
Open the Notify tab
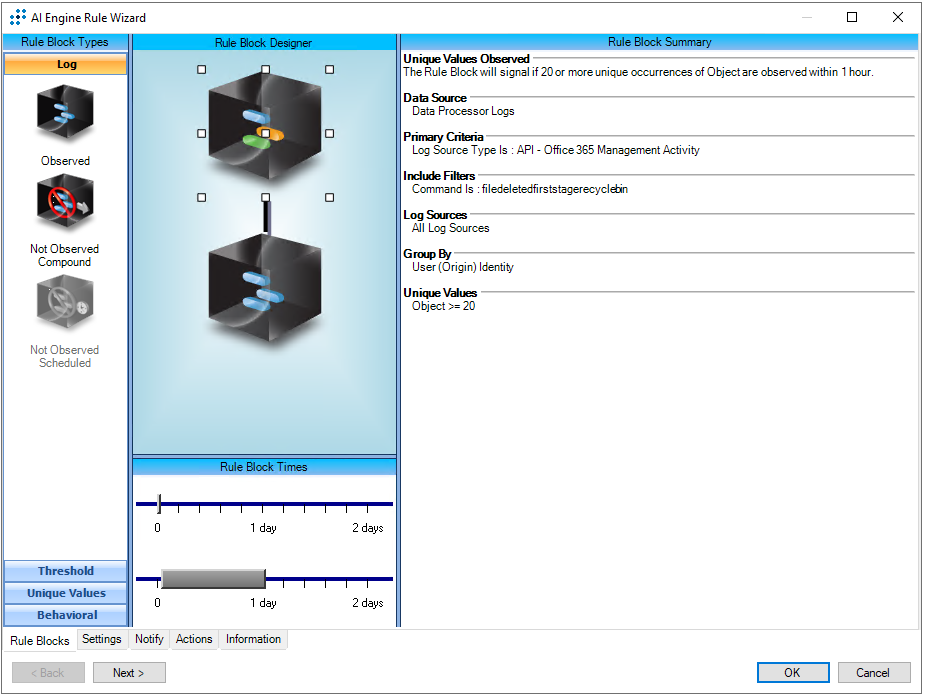click(x=149, y=640)
